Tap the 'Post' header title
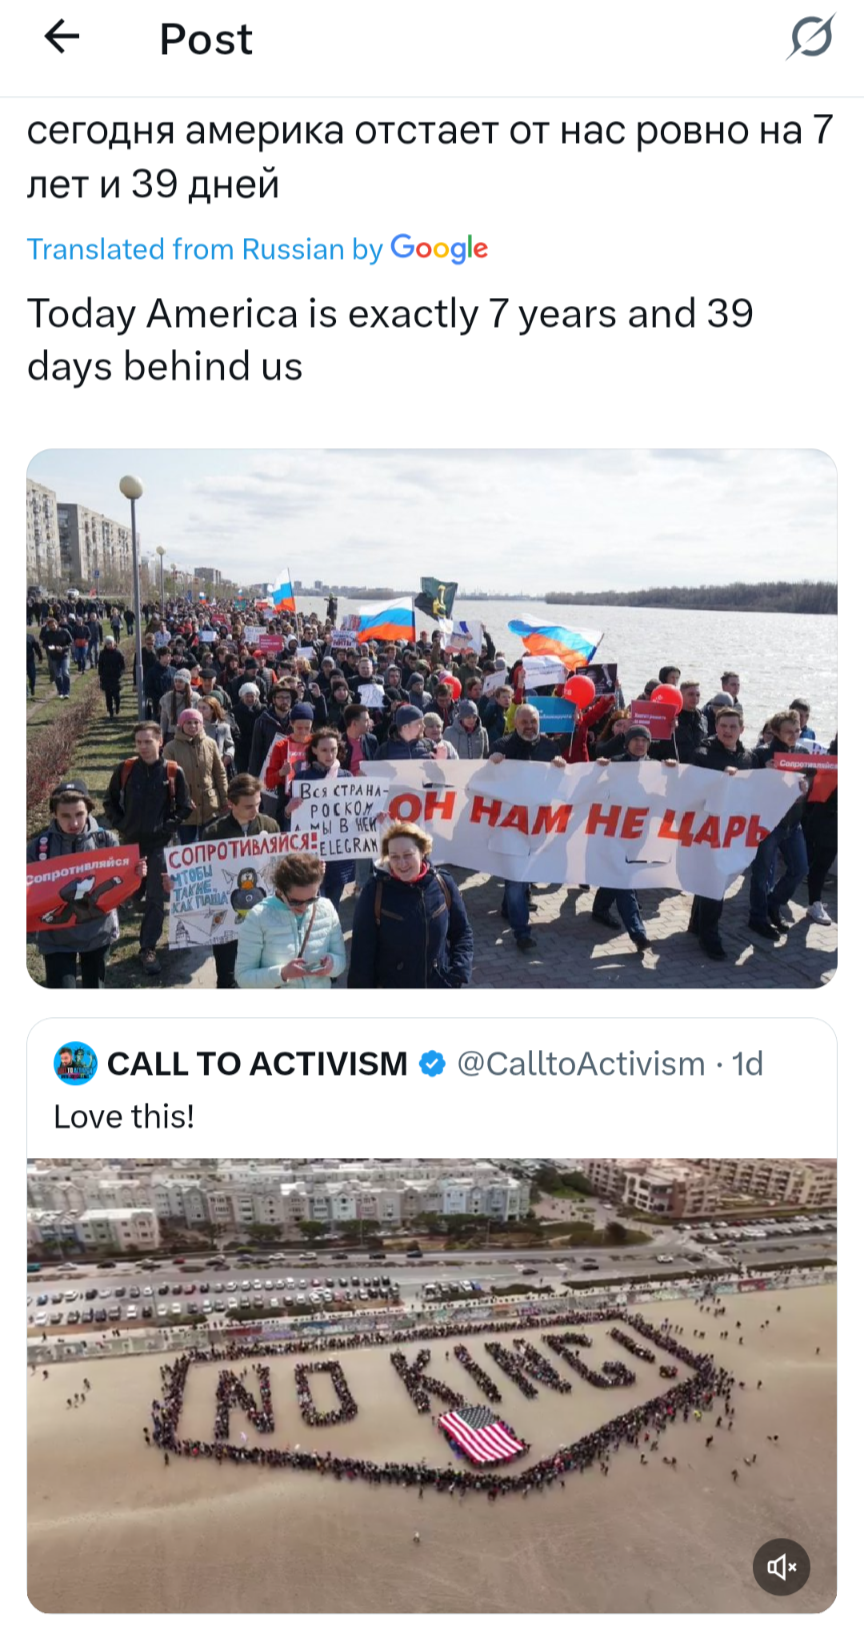The image size is (864, 1627). [x=206, y=39]
